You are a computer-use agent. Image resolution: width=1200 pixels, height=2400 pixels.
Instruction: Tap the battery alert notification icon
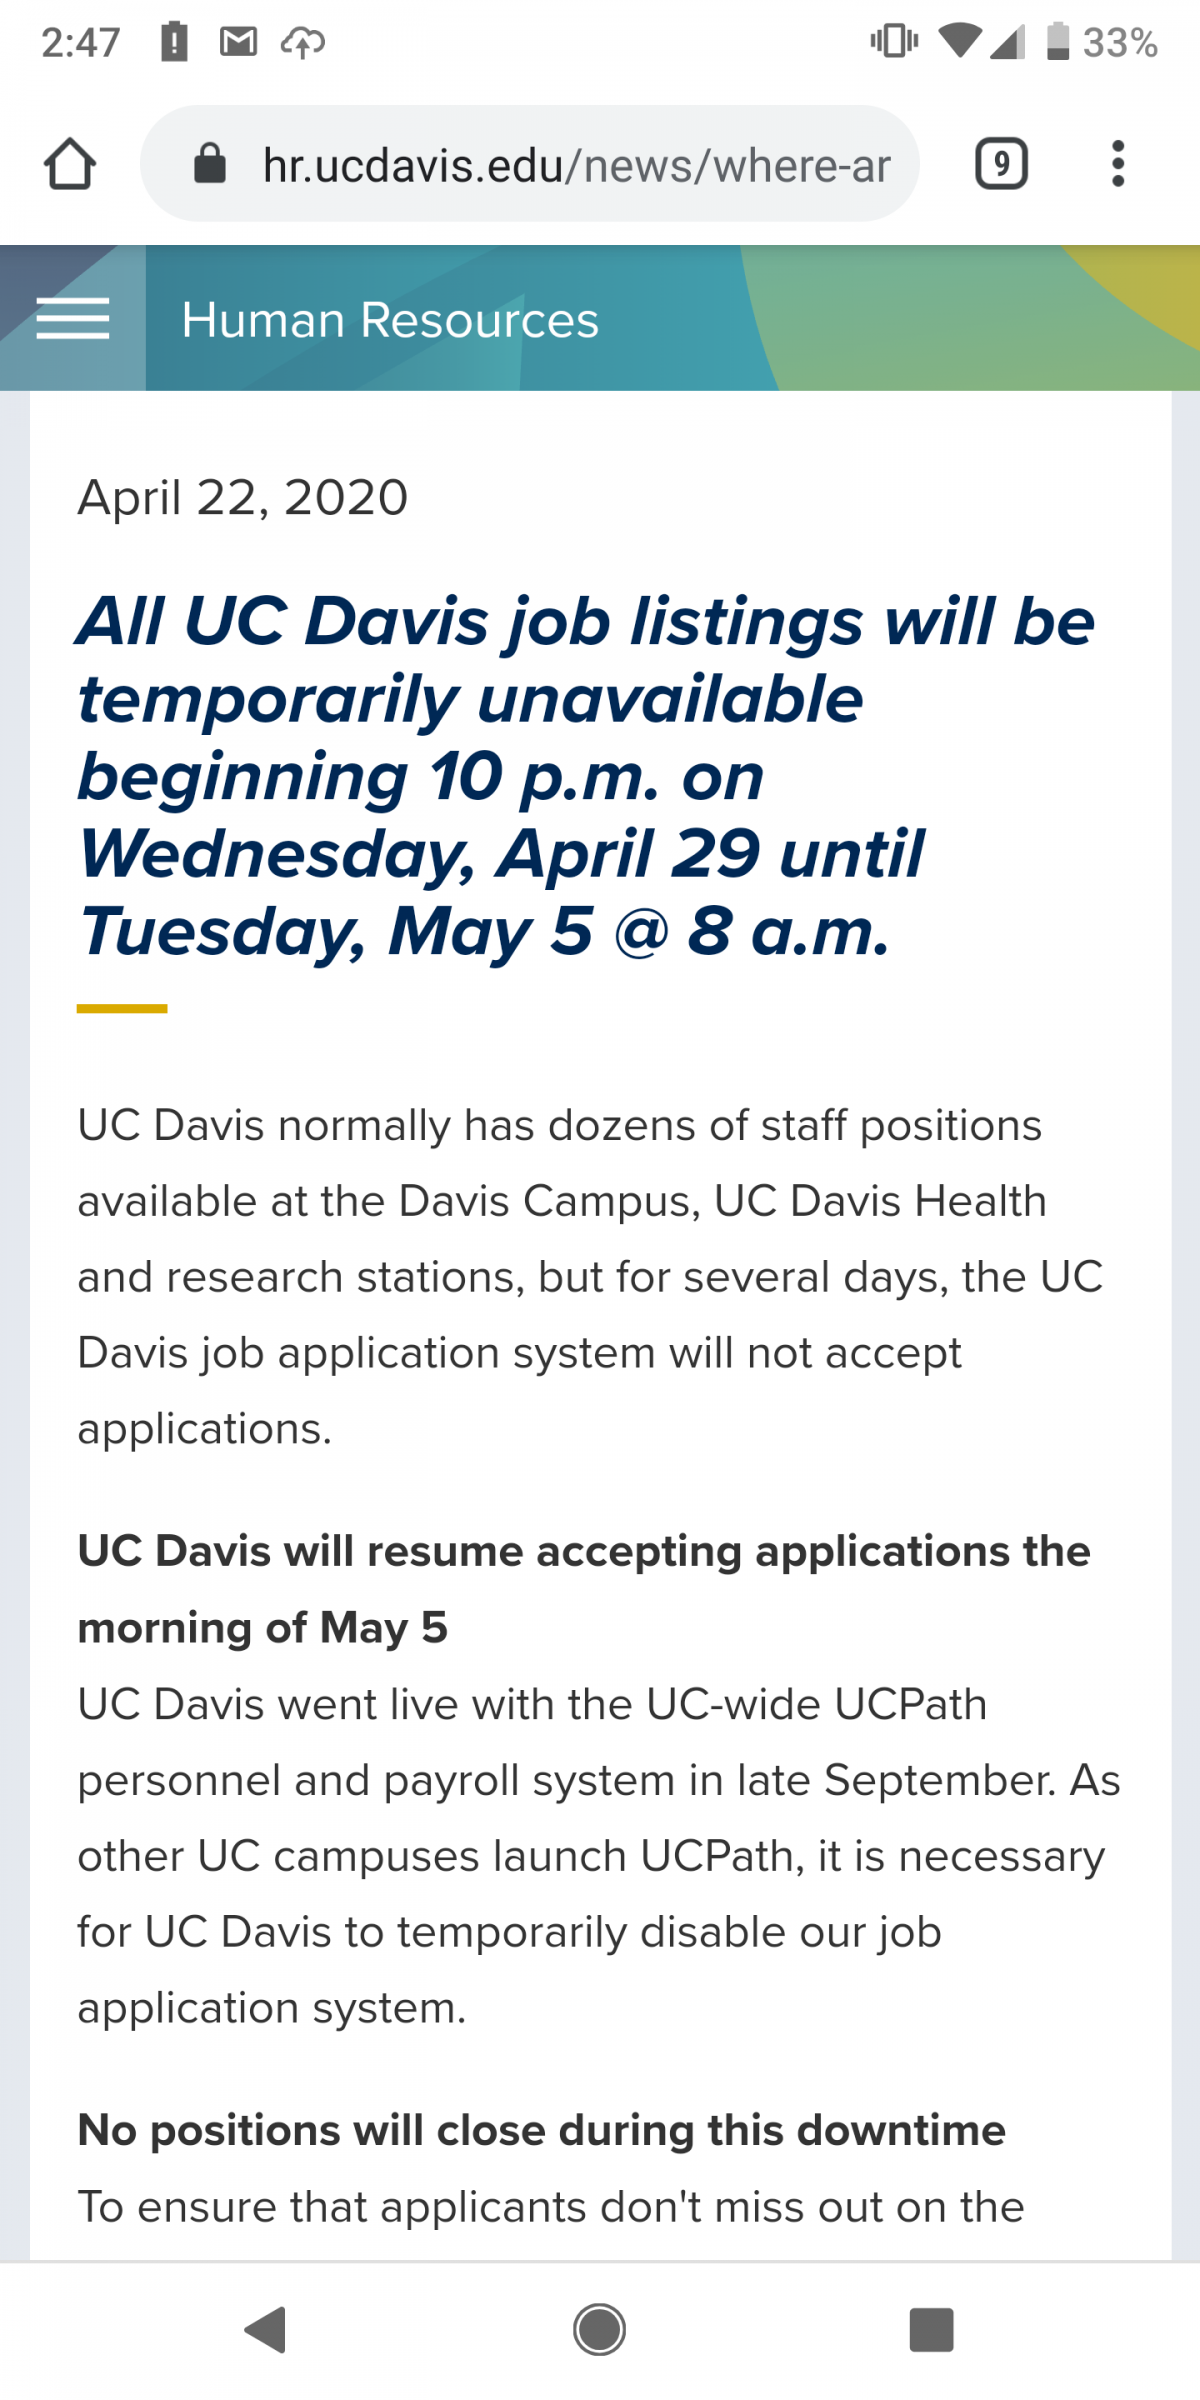(174, 42)
